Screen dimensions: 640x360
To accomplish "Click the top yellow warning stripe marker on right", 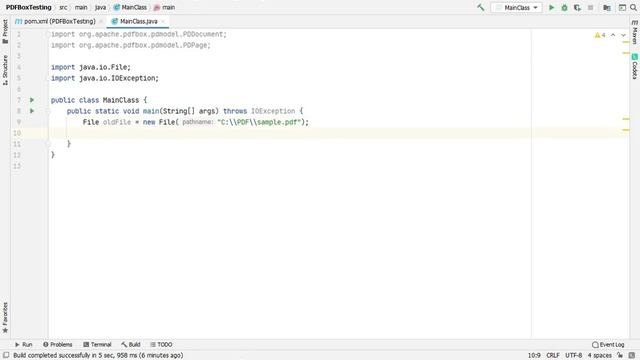I will [626, 42].
